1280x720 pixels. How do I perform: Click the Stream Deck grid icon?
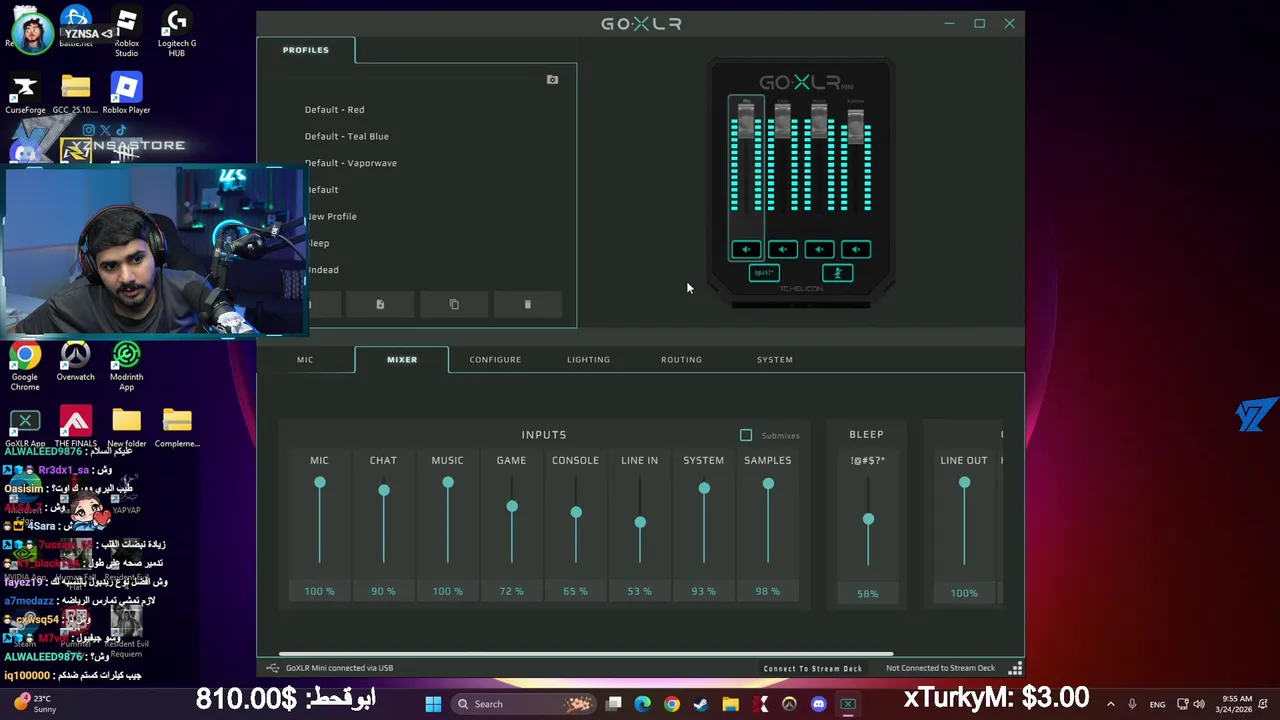tap(1015, 668)
